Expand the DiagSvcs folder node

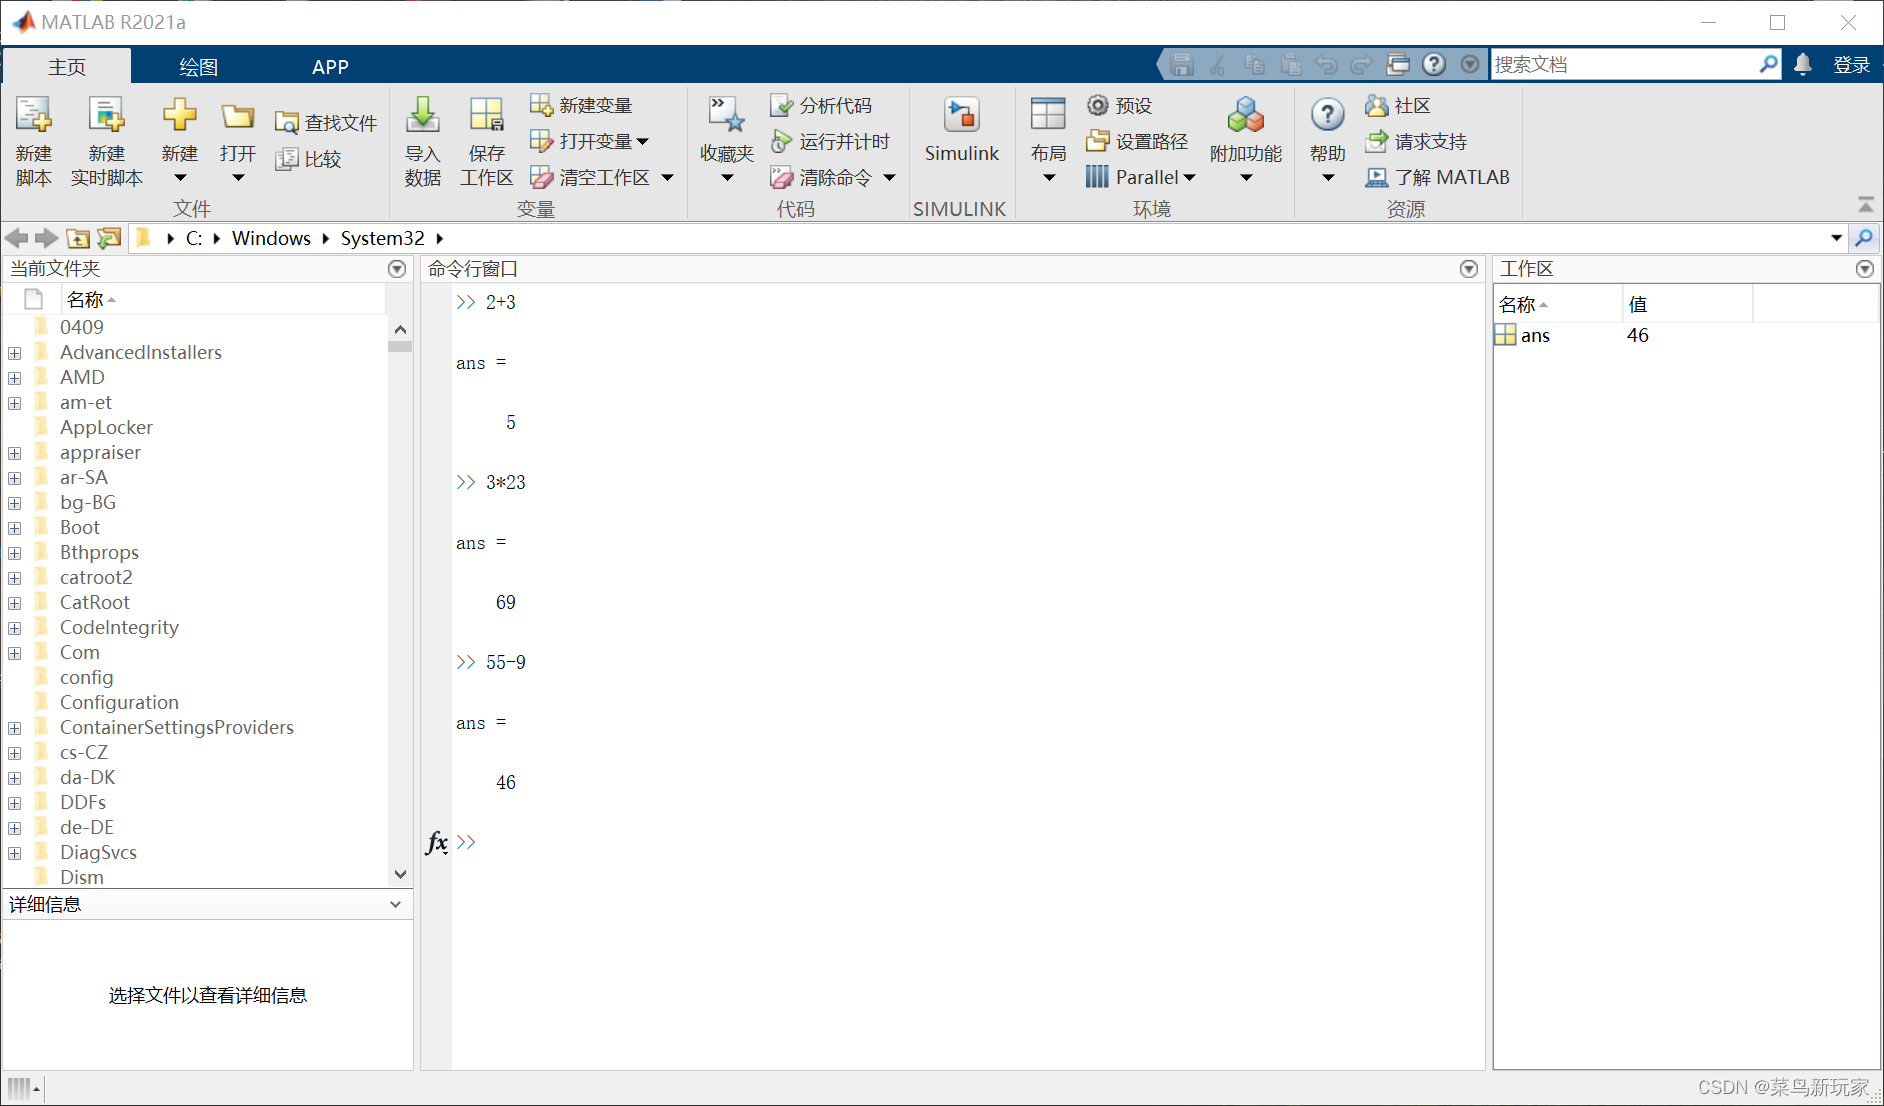pyautogui.click(x=15, y=853)
